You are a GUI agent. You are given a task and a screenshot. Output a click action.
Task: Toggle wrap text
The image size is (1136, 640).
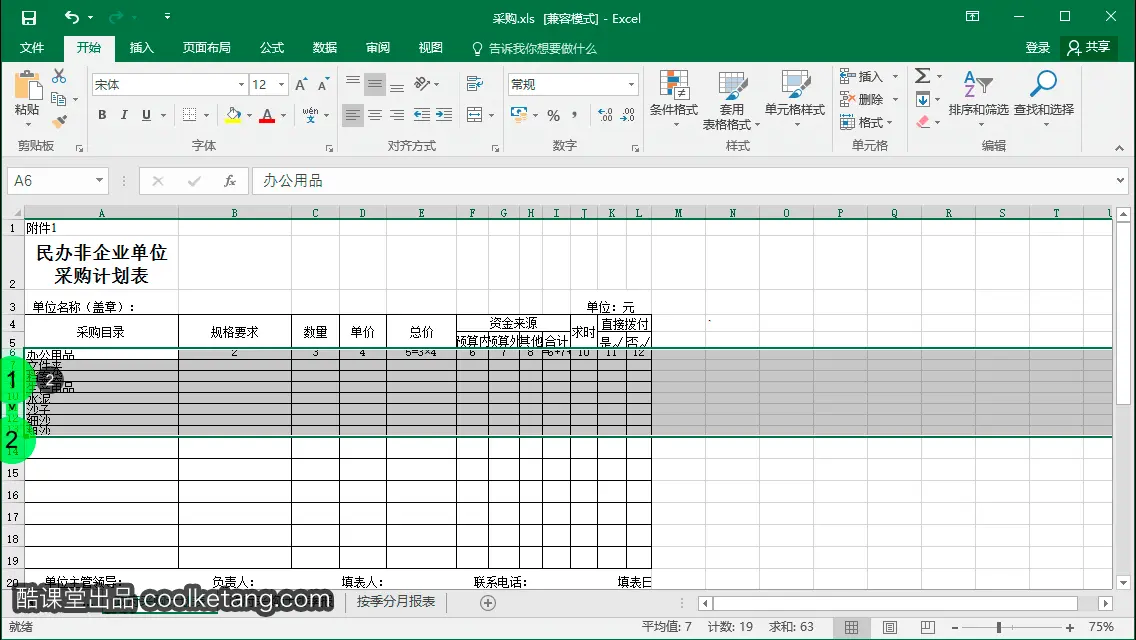tap(475, 84)
